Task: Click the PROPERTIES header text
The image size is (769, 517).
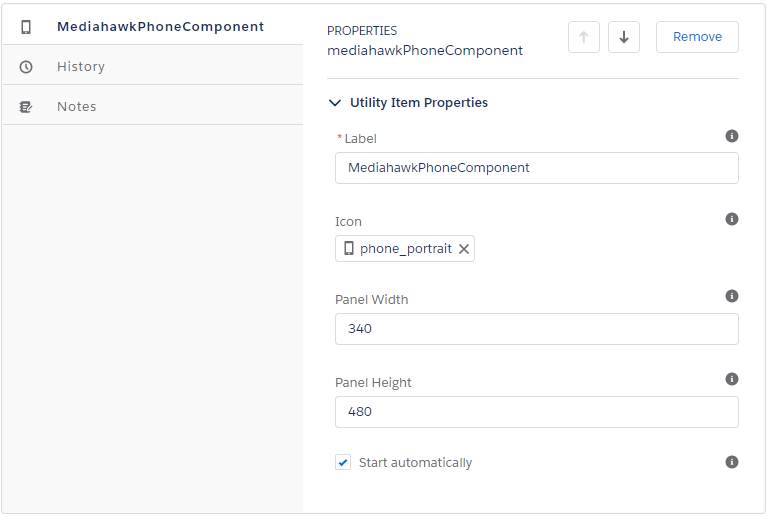Action: point(362,31)
